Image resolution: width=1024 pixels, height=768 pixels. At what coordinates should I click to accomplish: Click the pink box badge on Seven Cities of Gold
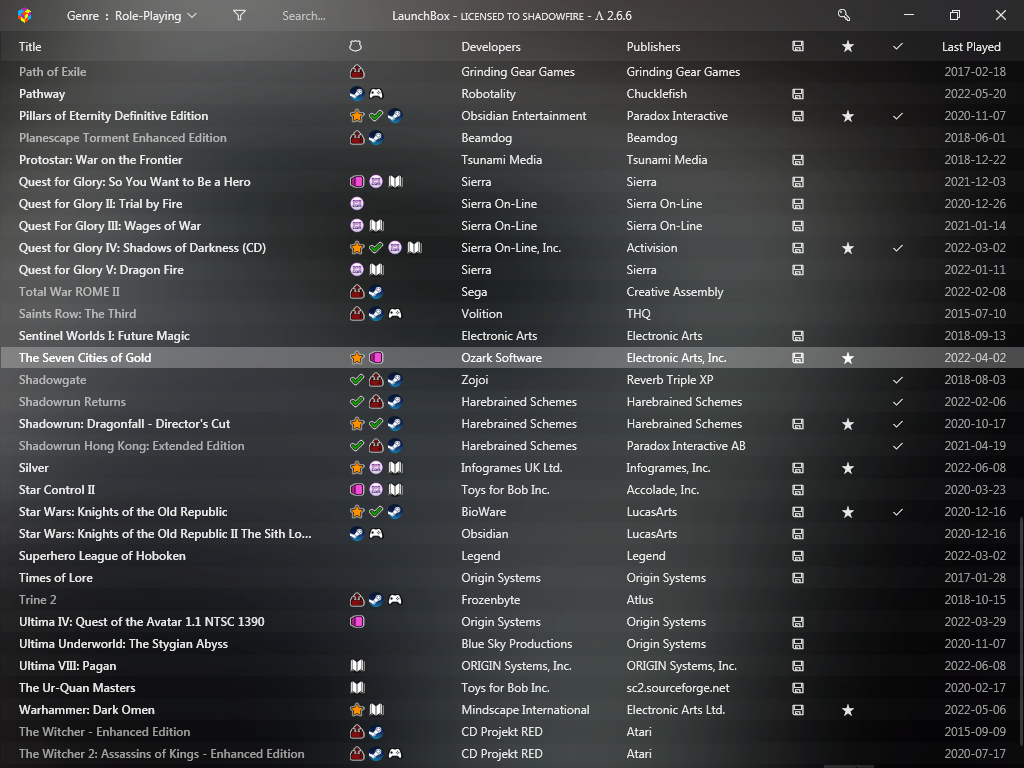pos(376,358)
